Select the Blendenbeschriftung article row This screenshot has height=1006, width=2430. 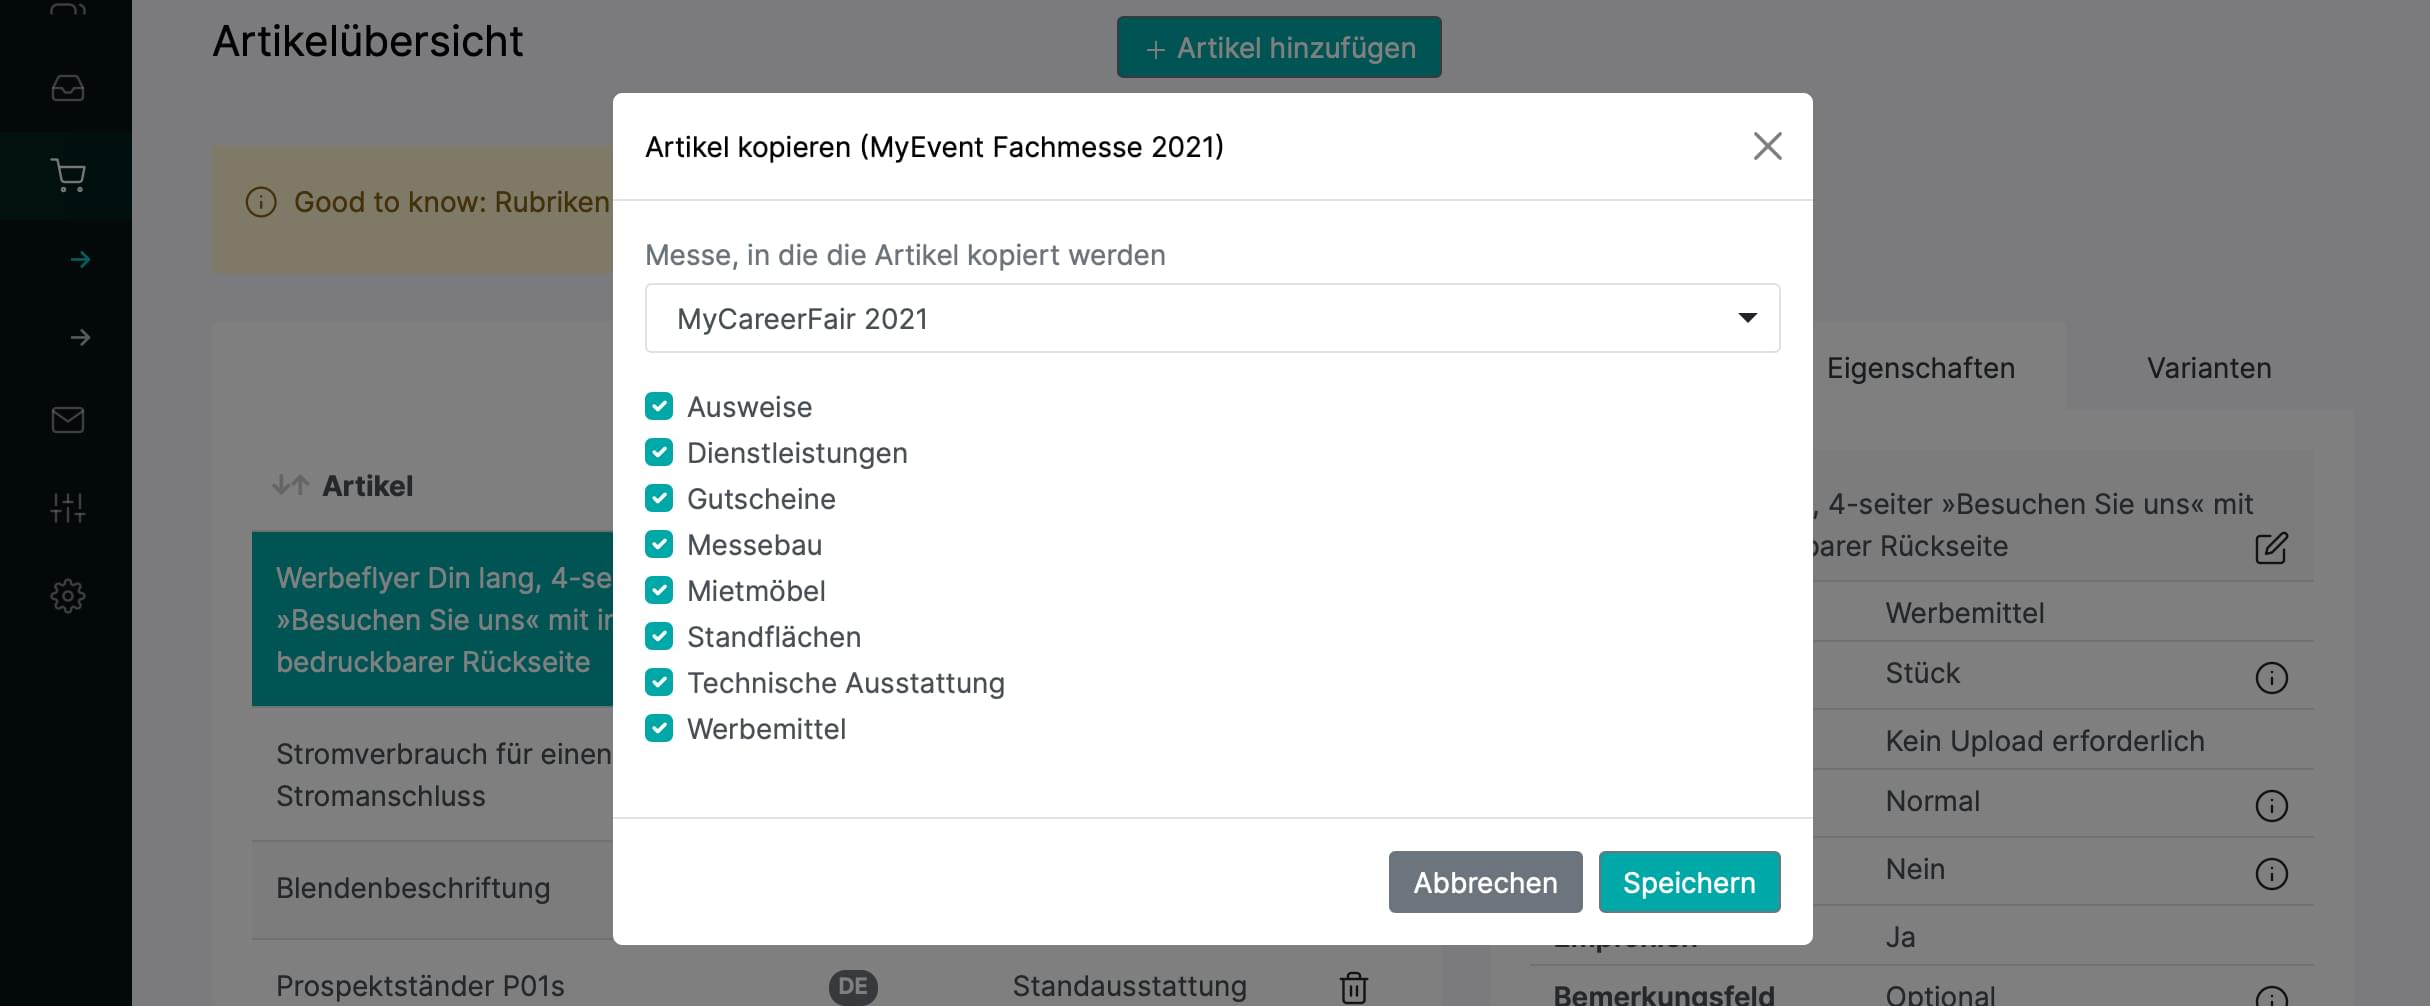point(432,888)
